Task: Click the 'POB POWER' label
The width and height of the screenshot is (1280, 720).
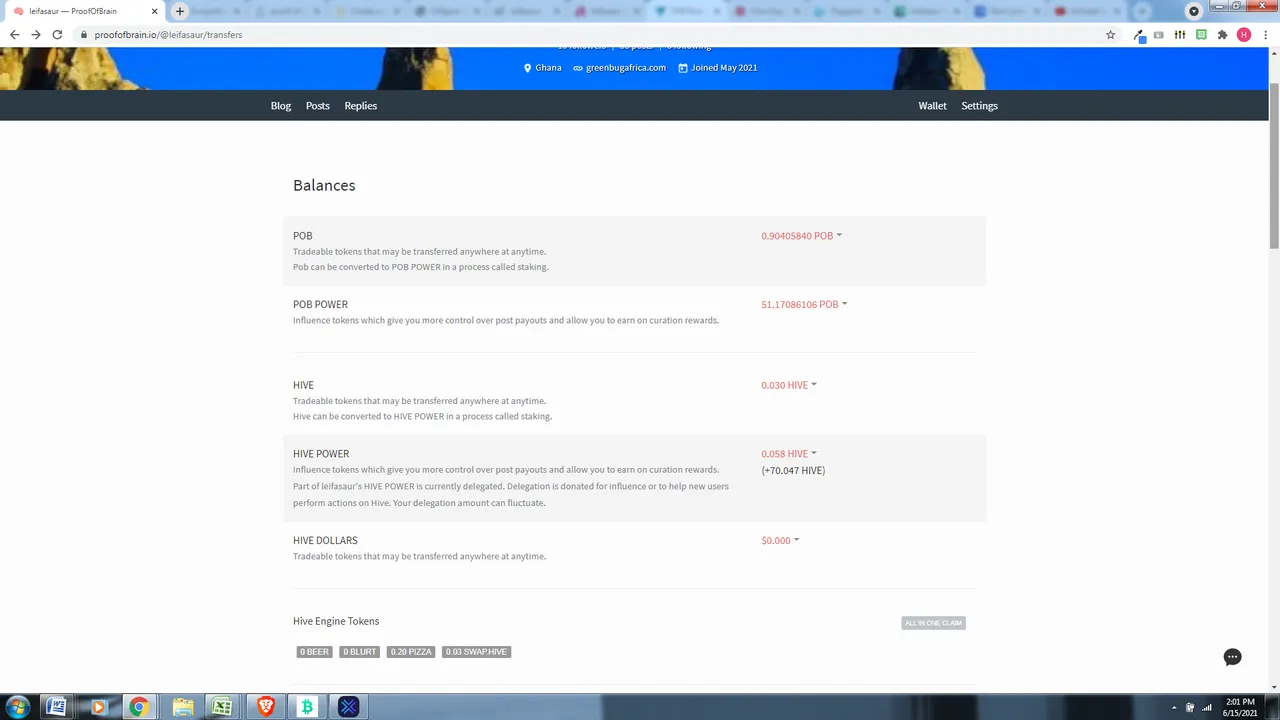Action: pyautogui.click(x=320, y=304)
